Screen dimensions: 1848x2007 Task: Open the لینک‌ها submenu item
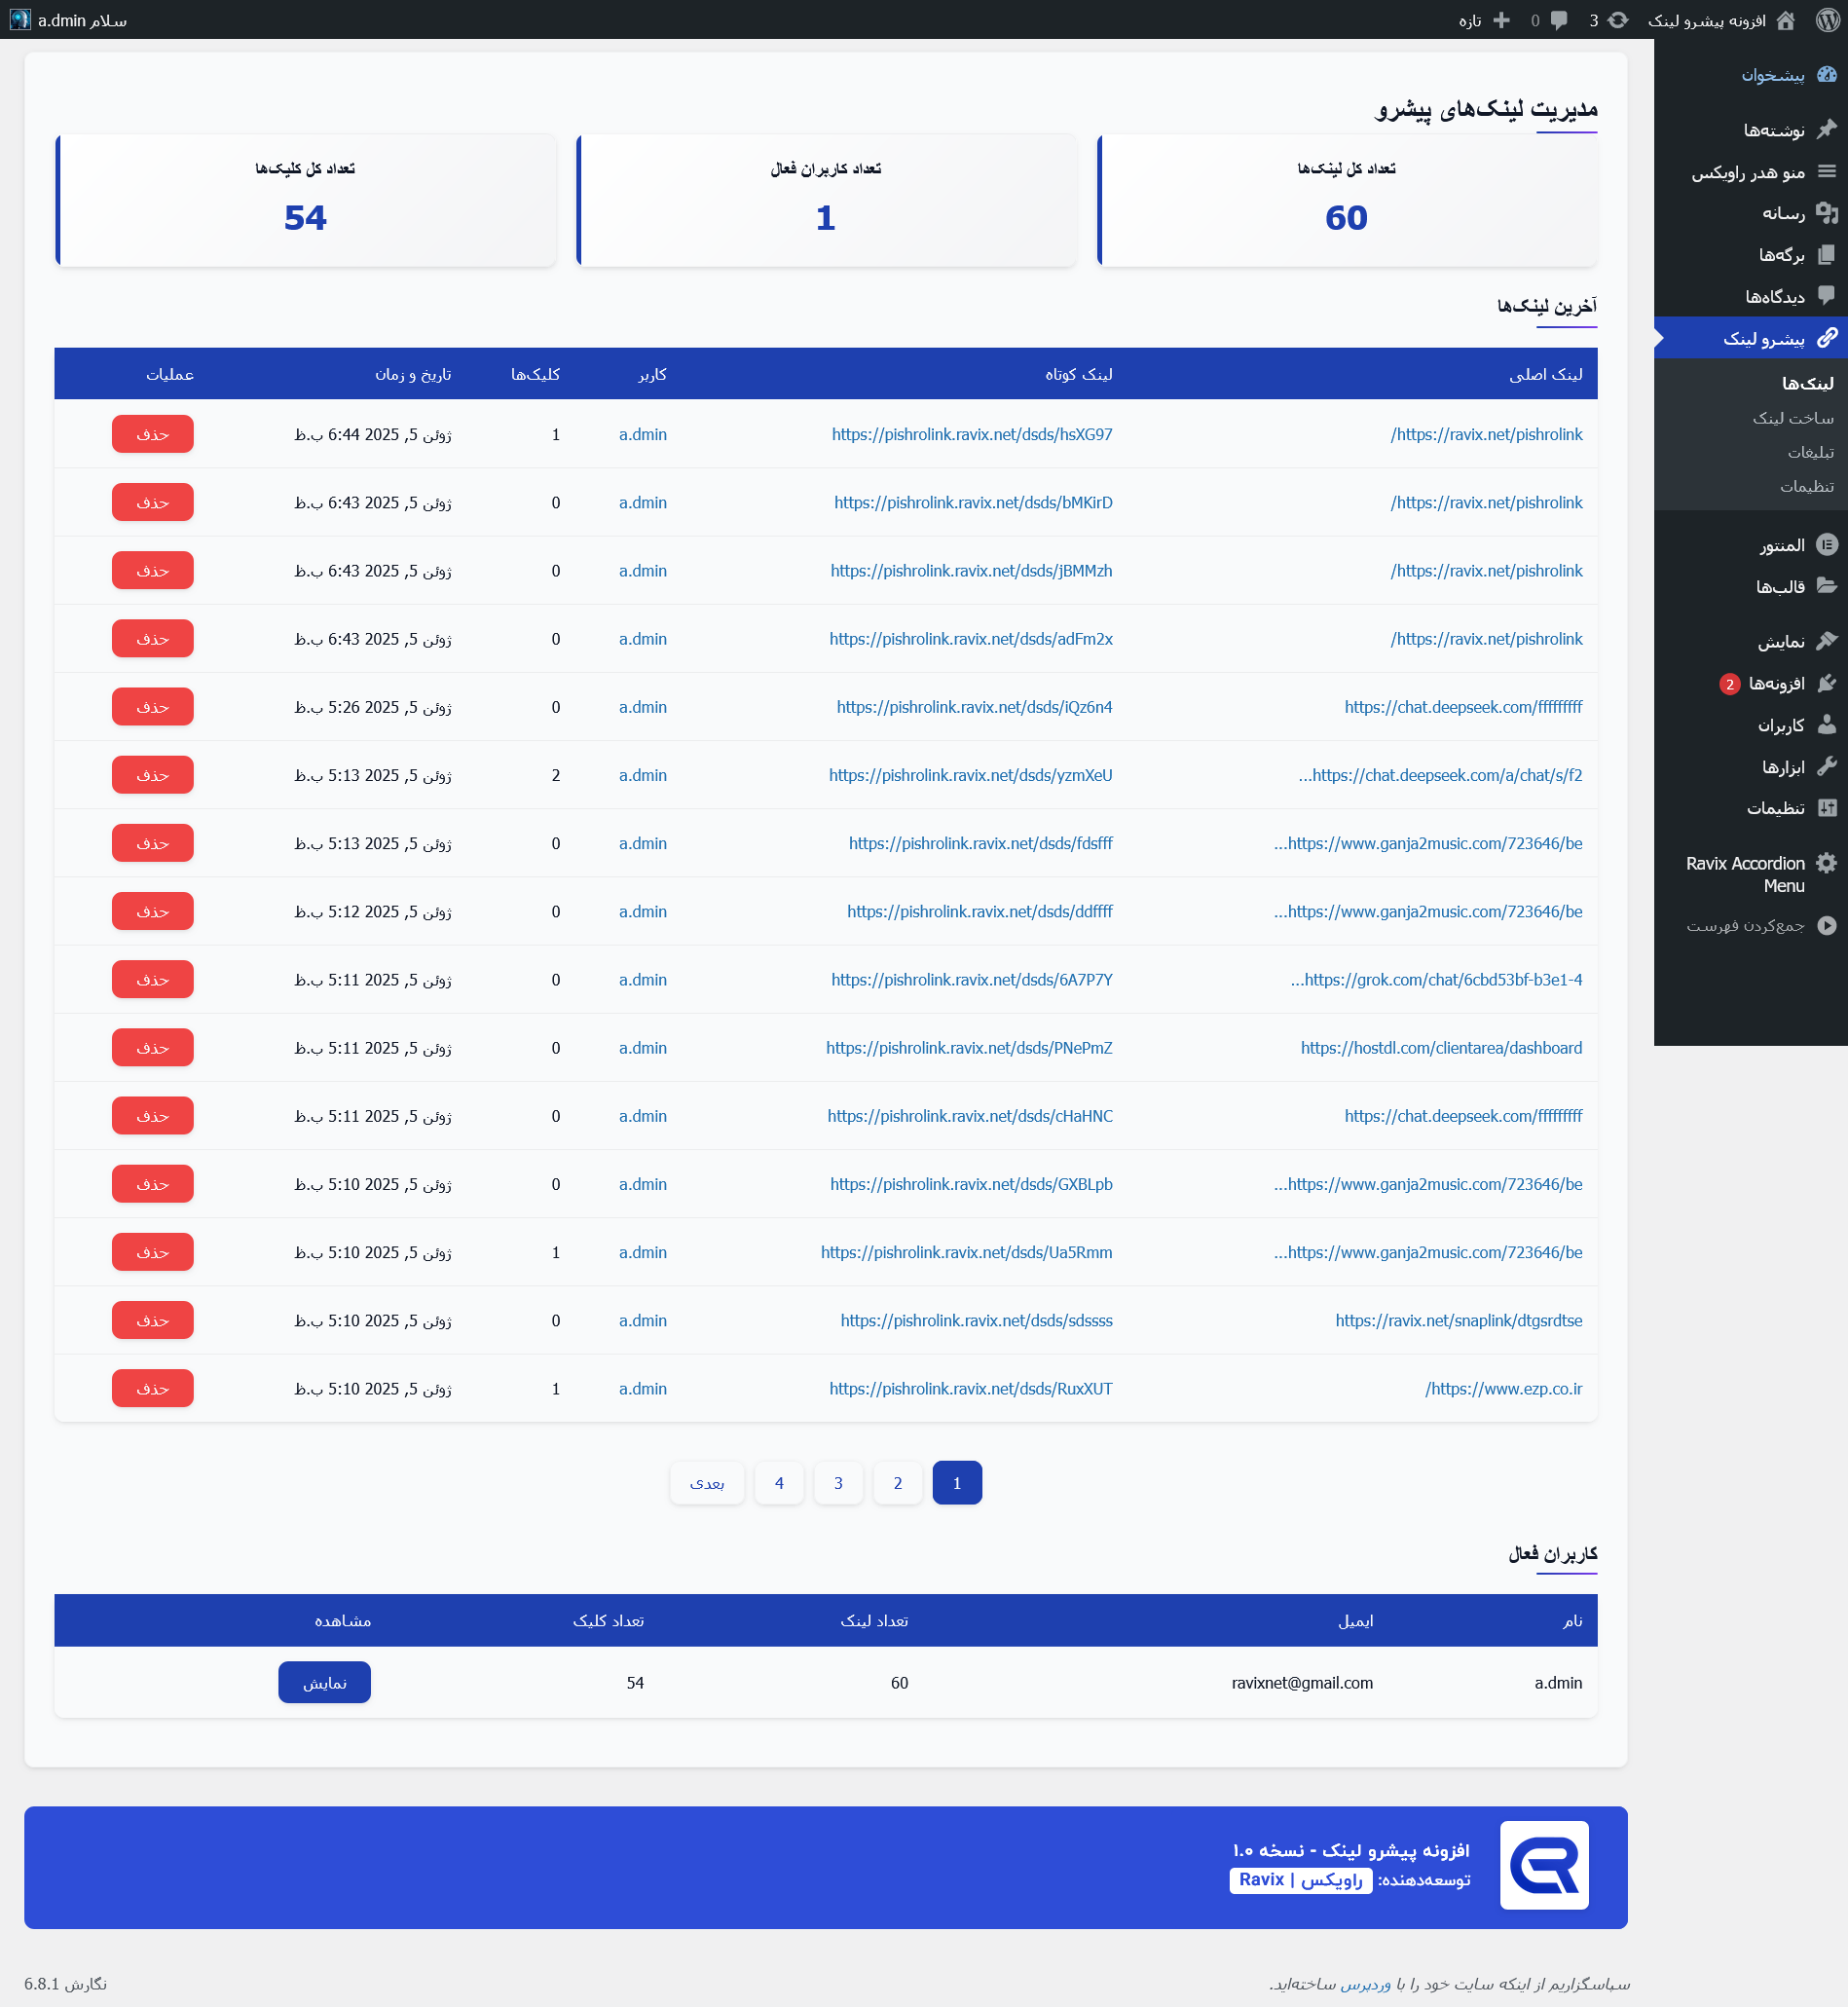1807,383
